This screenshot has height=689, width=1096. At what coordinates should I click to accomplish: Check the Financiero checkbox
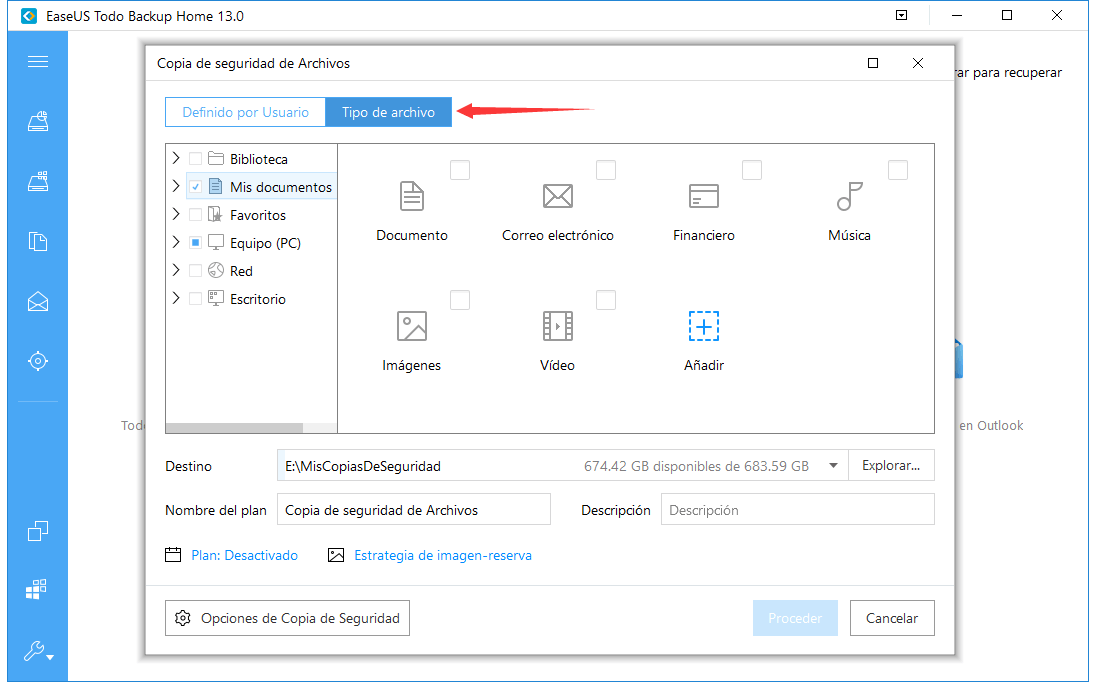pyautogui.click(x=752, y=170)
